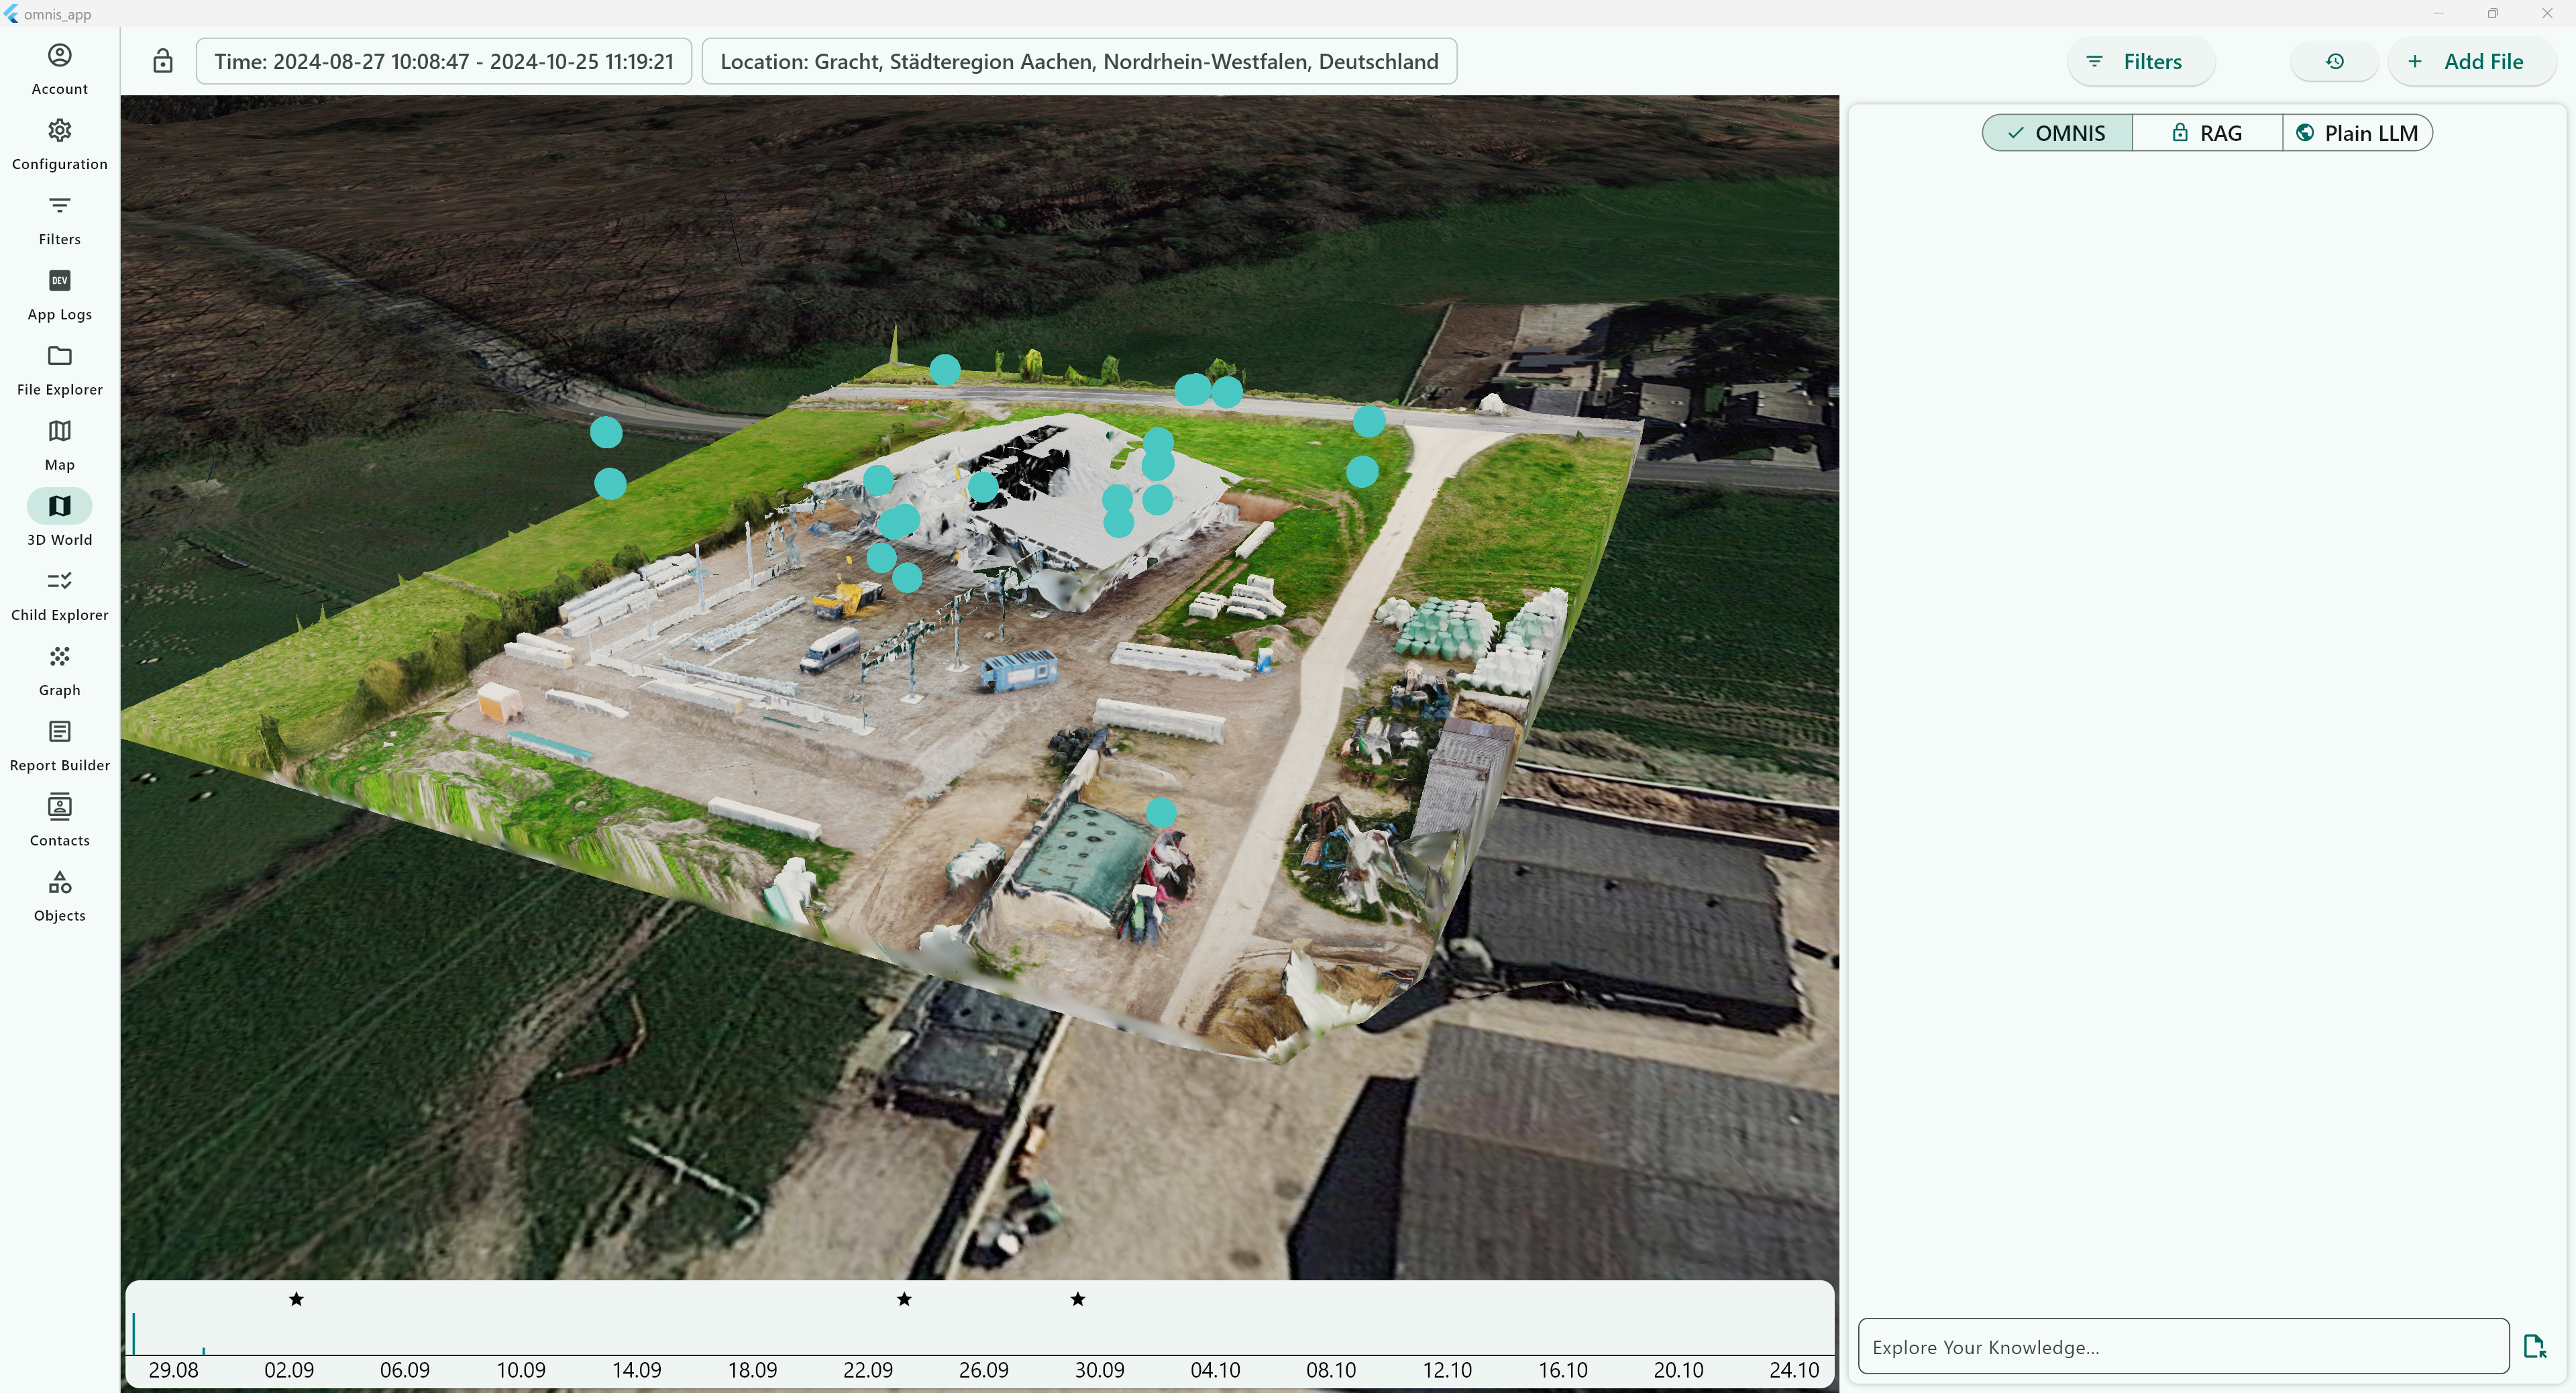Open the Location selector field
2576x1393 pixels.
1078,61
